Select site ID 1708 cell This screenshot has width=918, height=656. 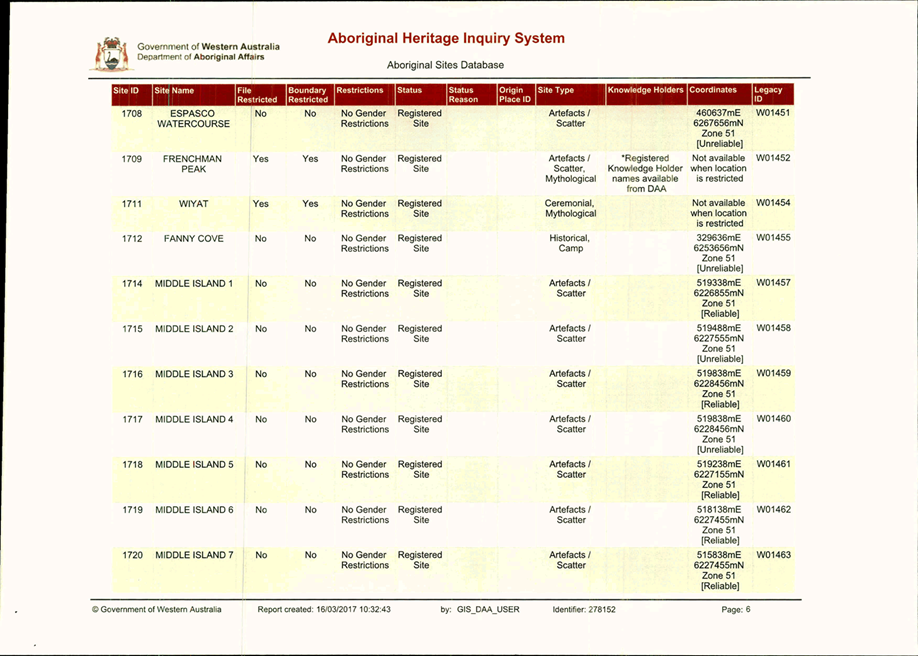coord(132,114)
